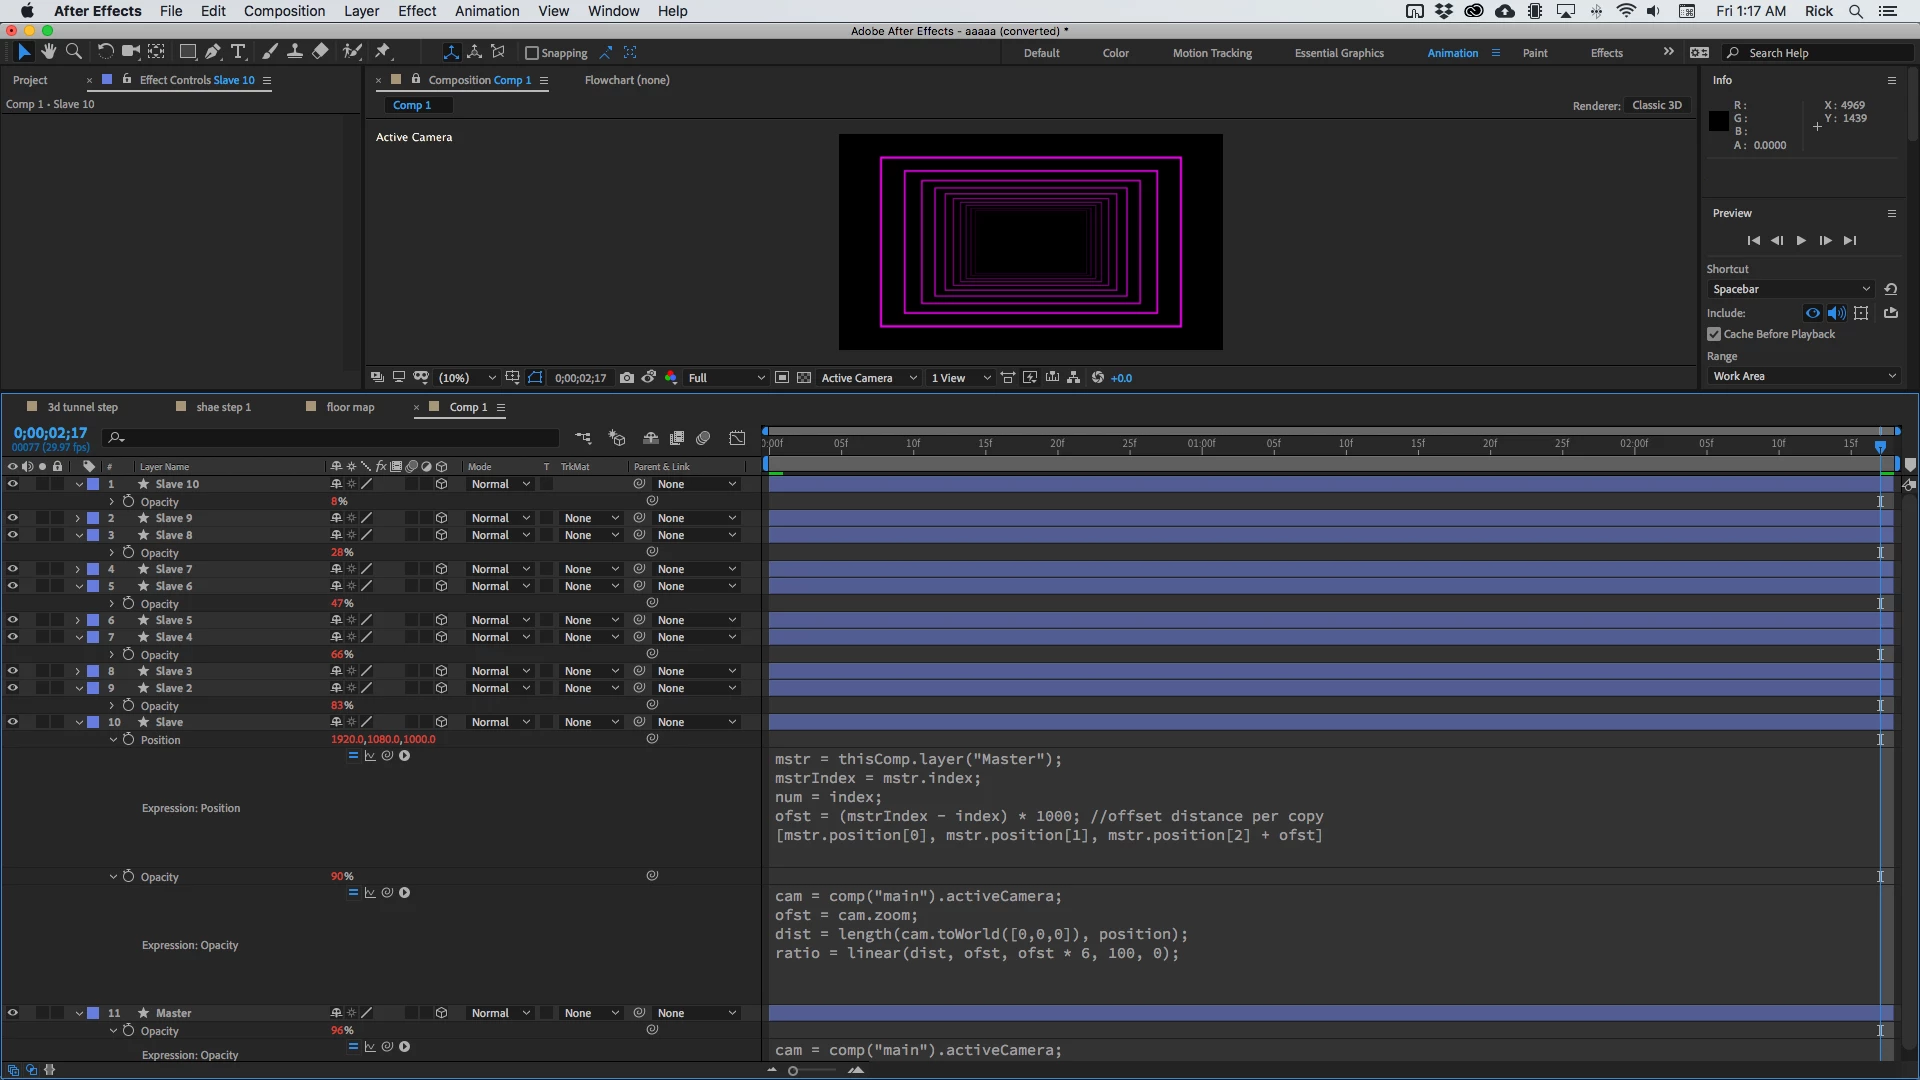Take a snapshot with camera icon
Viewport: 1920px width, 1080px height.
coord(626,378)
